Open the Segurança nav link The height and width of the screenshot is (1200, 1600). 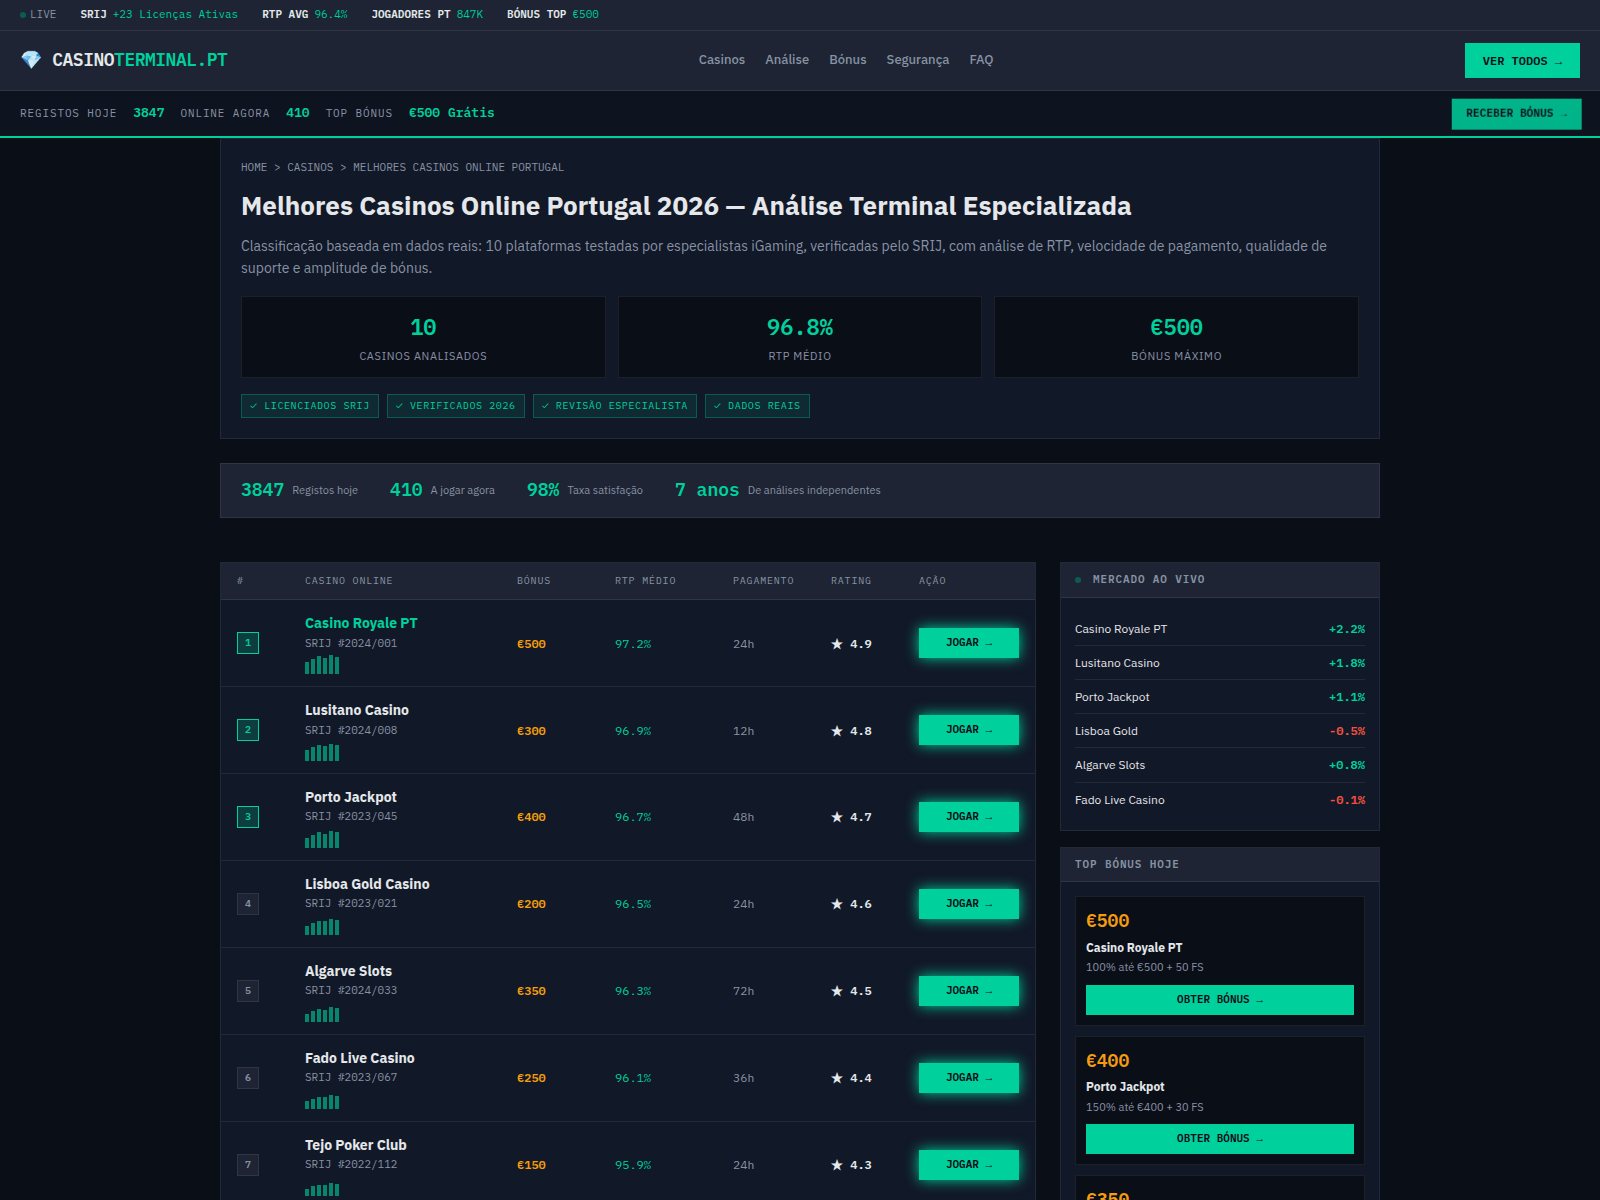click(918, 60)
